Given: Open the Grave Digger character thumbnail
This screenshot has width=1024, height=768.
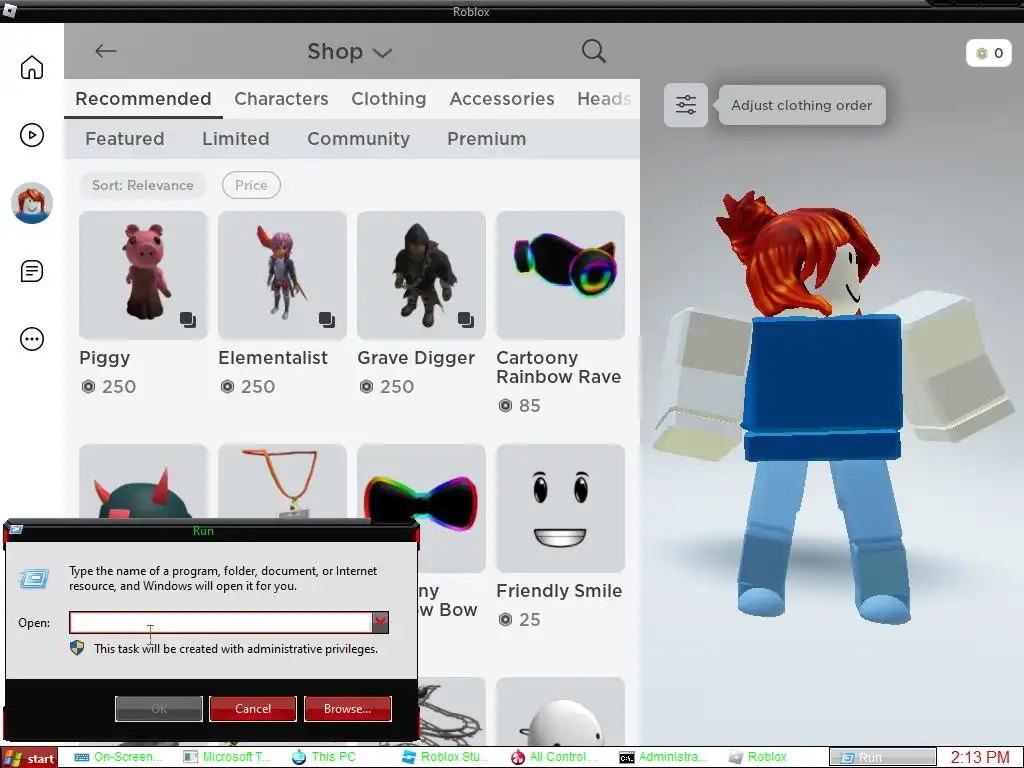Looking at the screenshot, I should click(421, 275).
